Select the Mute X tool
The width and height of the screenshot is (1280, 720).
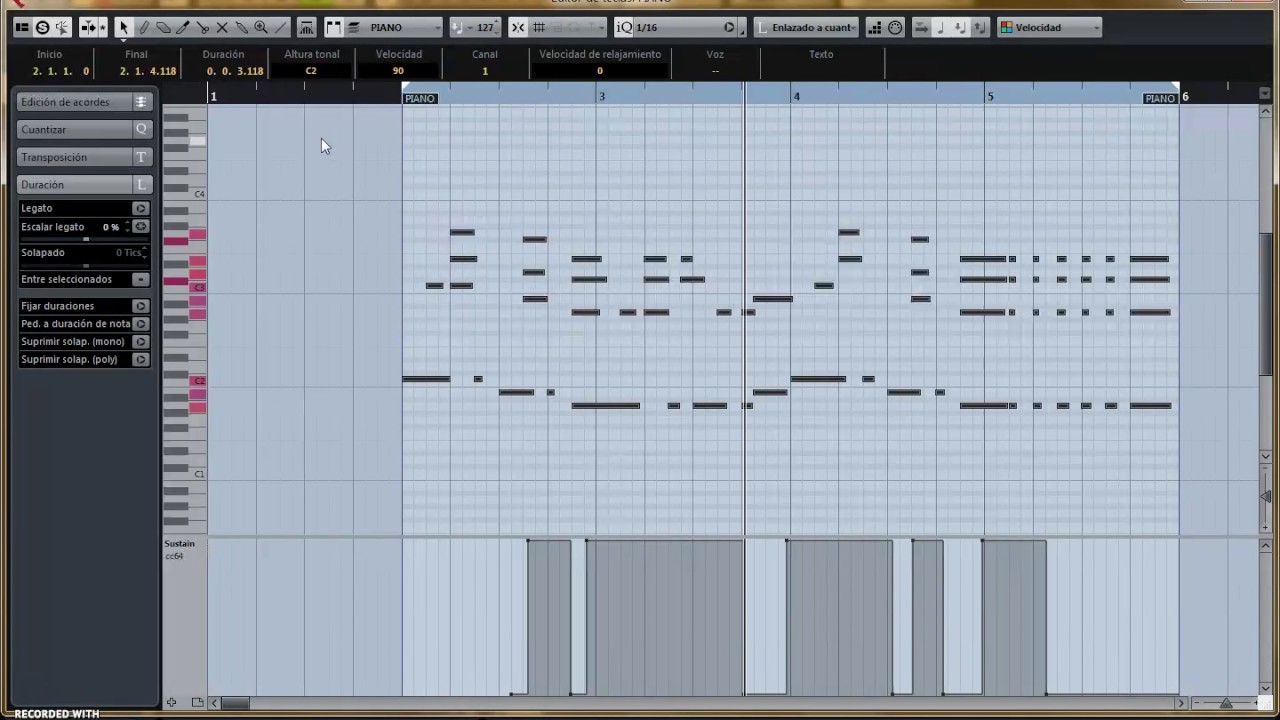point(222,27)
